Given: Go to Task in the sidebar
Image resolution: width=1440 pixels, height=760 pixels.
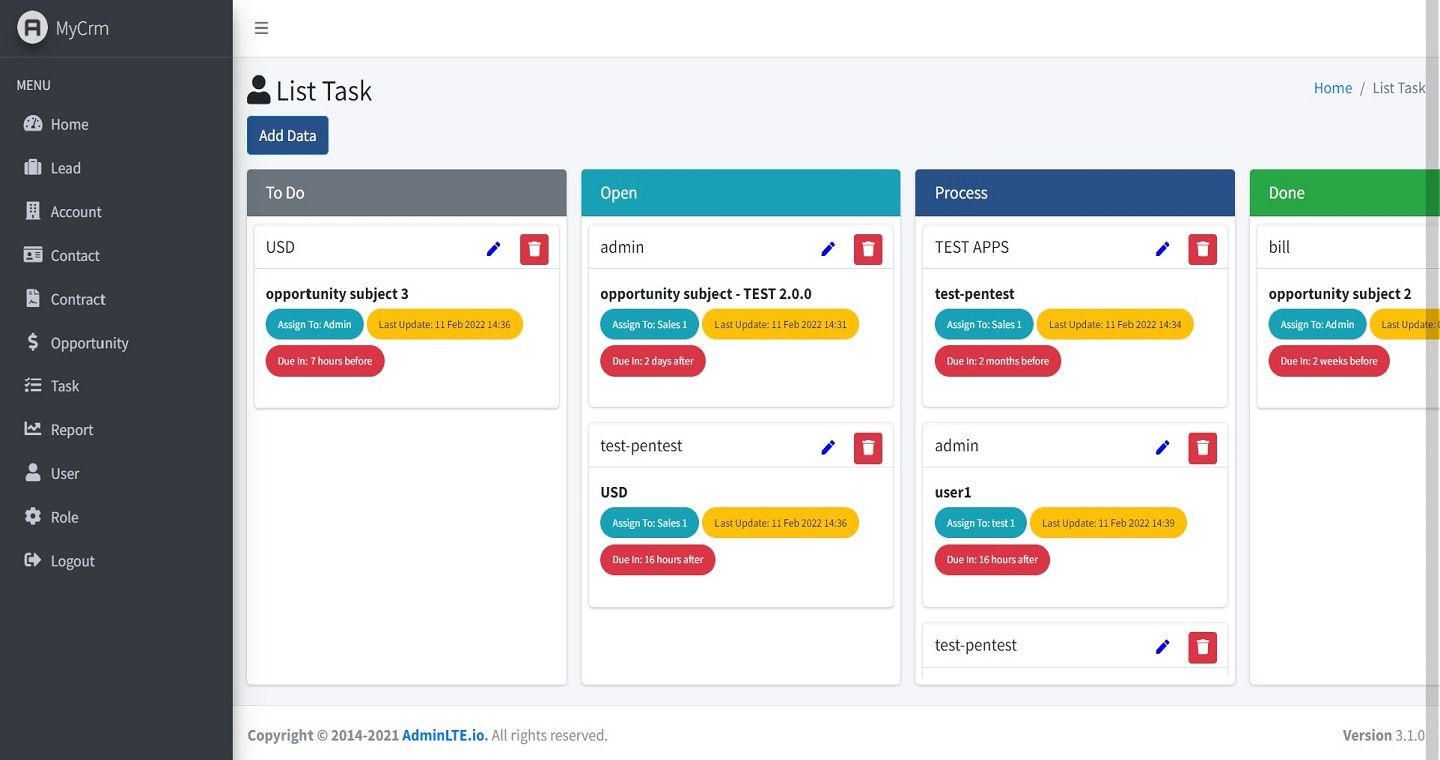Looking at the screenshot, I should click(65, 386).
